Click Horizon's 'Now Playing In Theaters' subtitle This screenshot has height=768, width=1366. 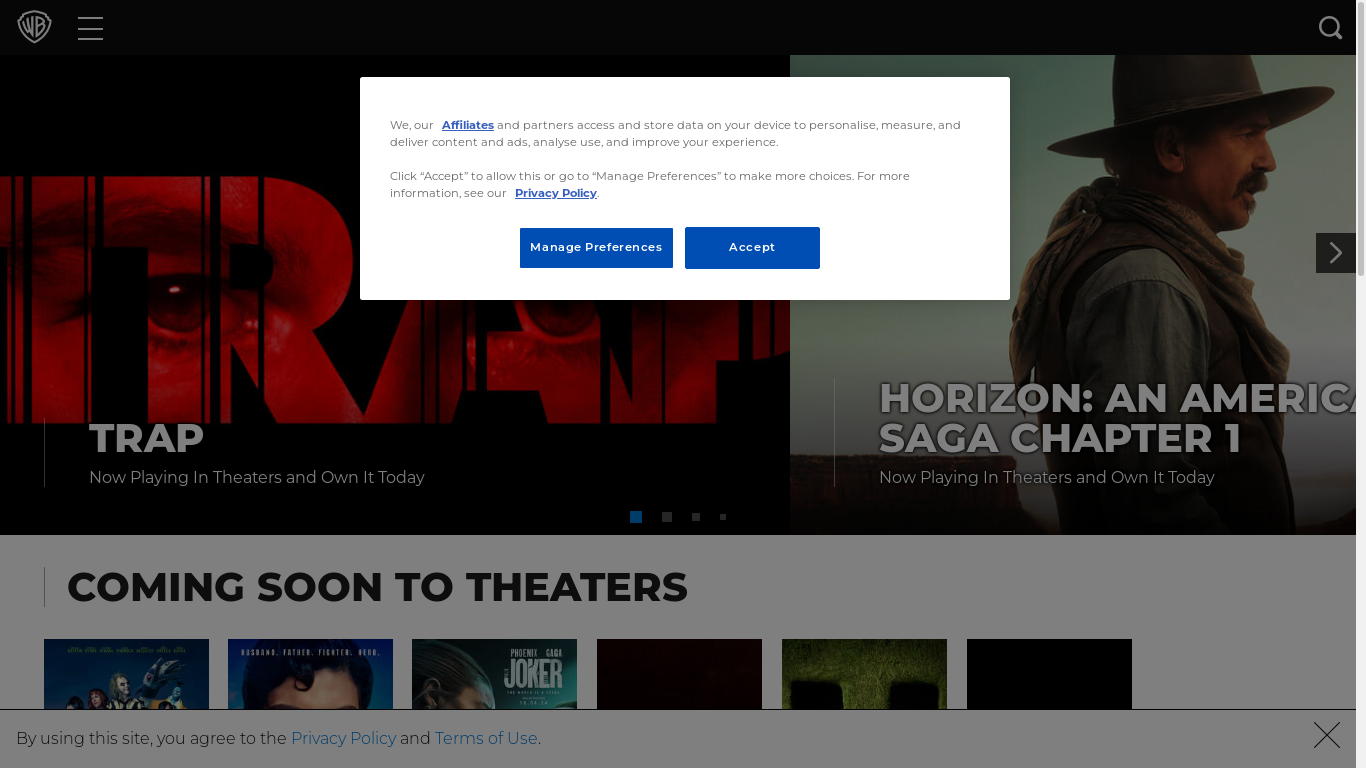tap(1047, 477)
